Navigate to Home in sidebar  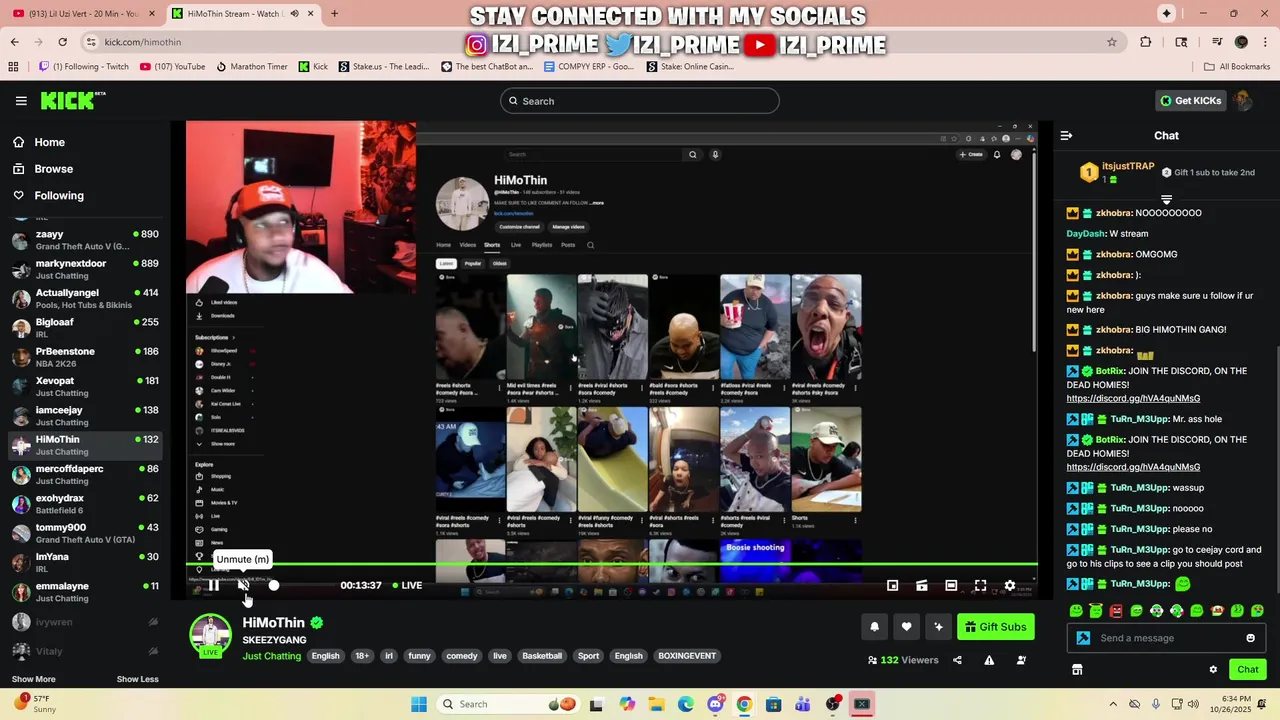coord(85,142)
